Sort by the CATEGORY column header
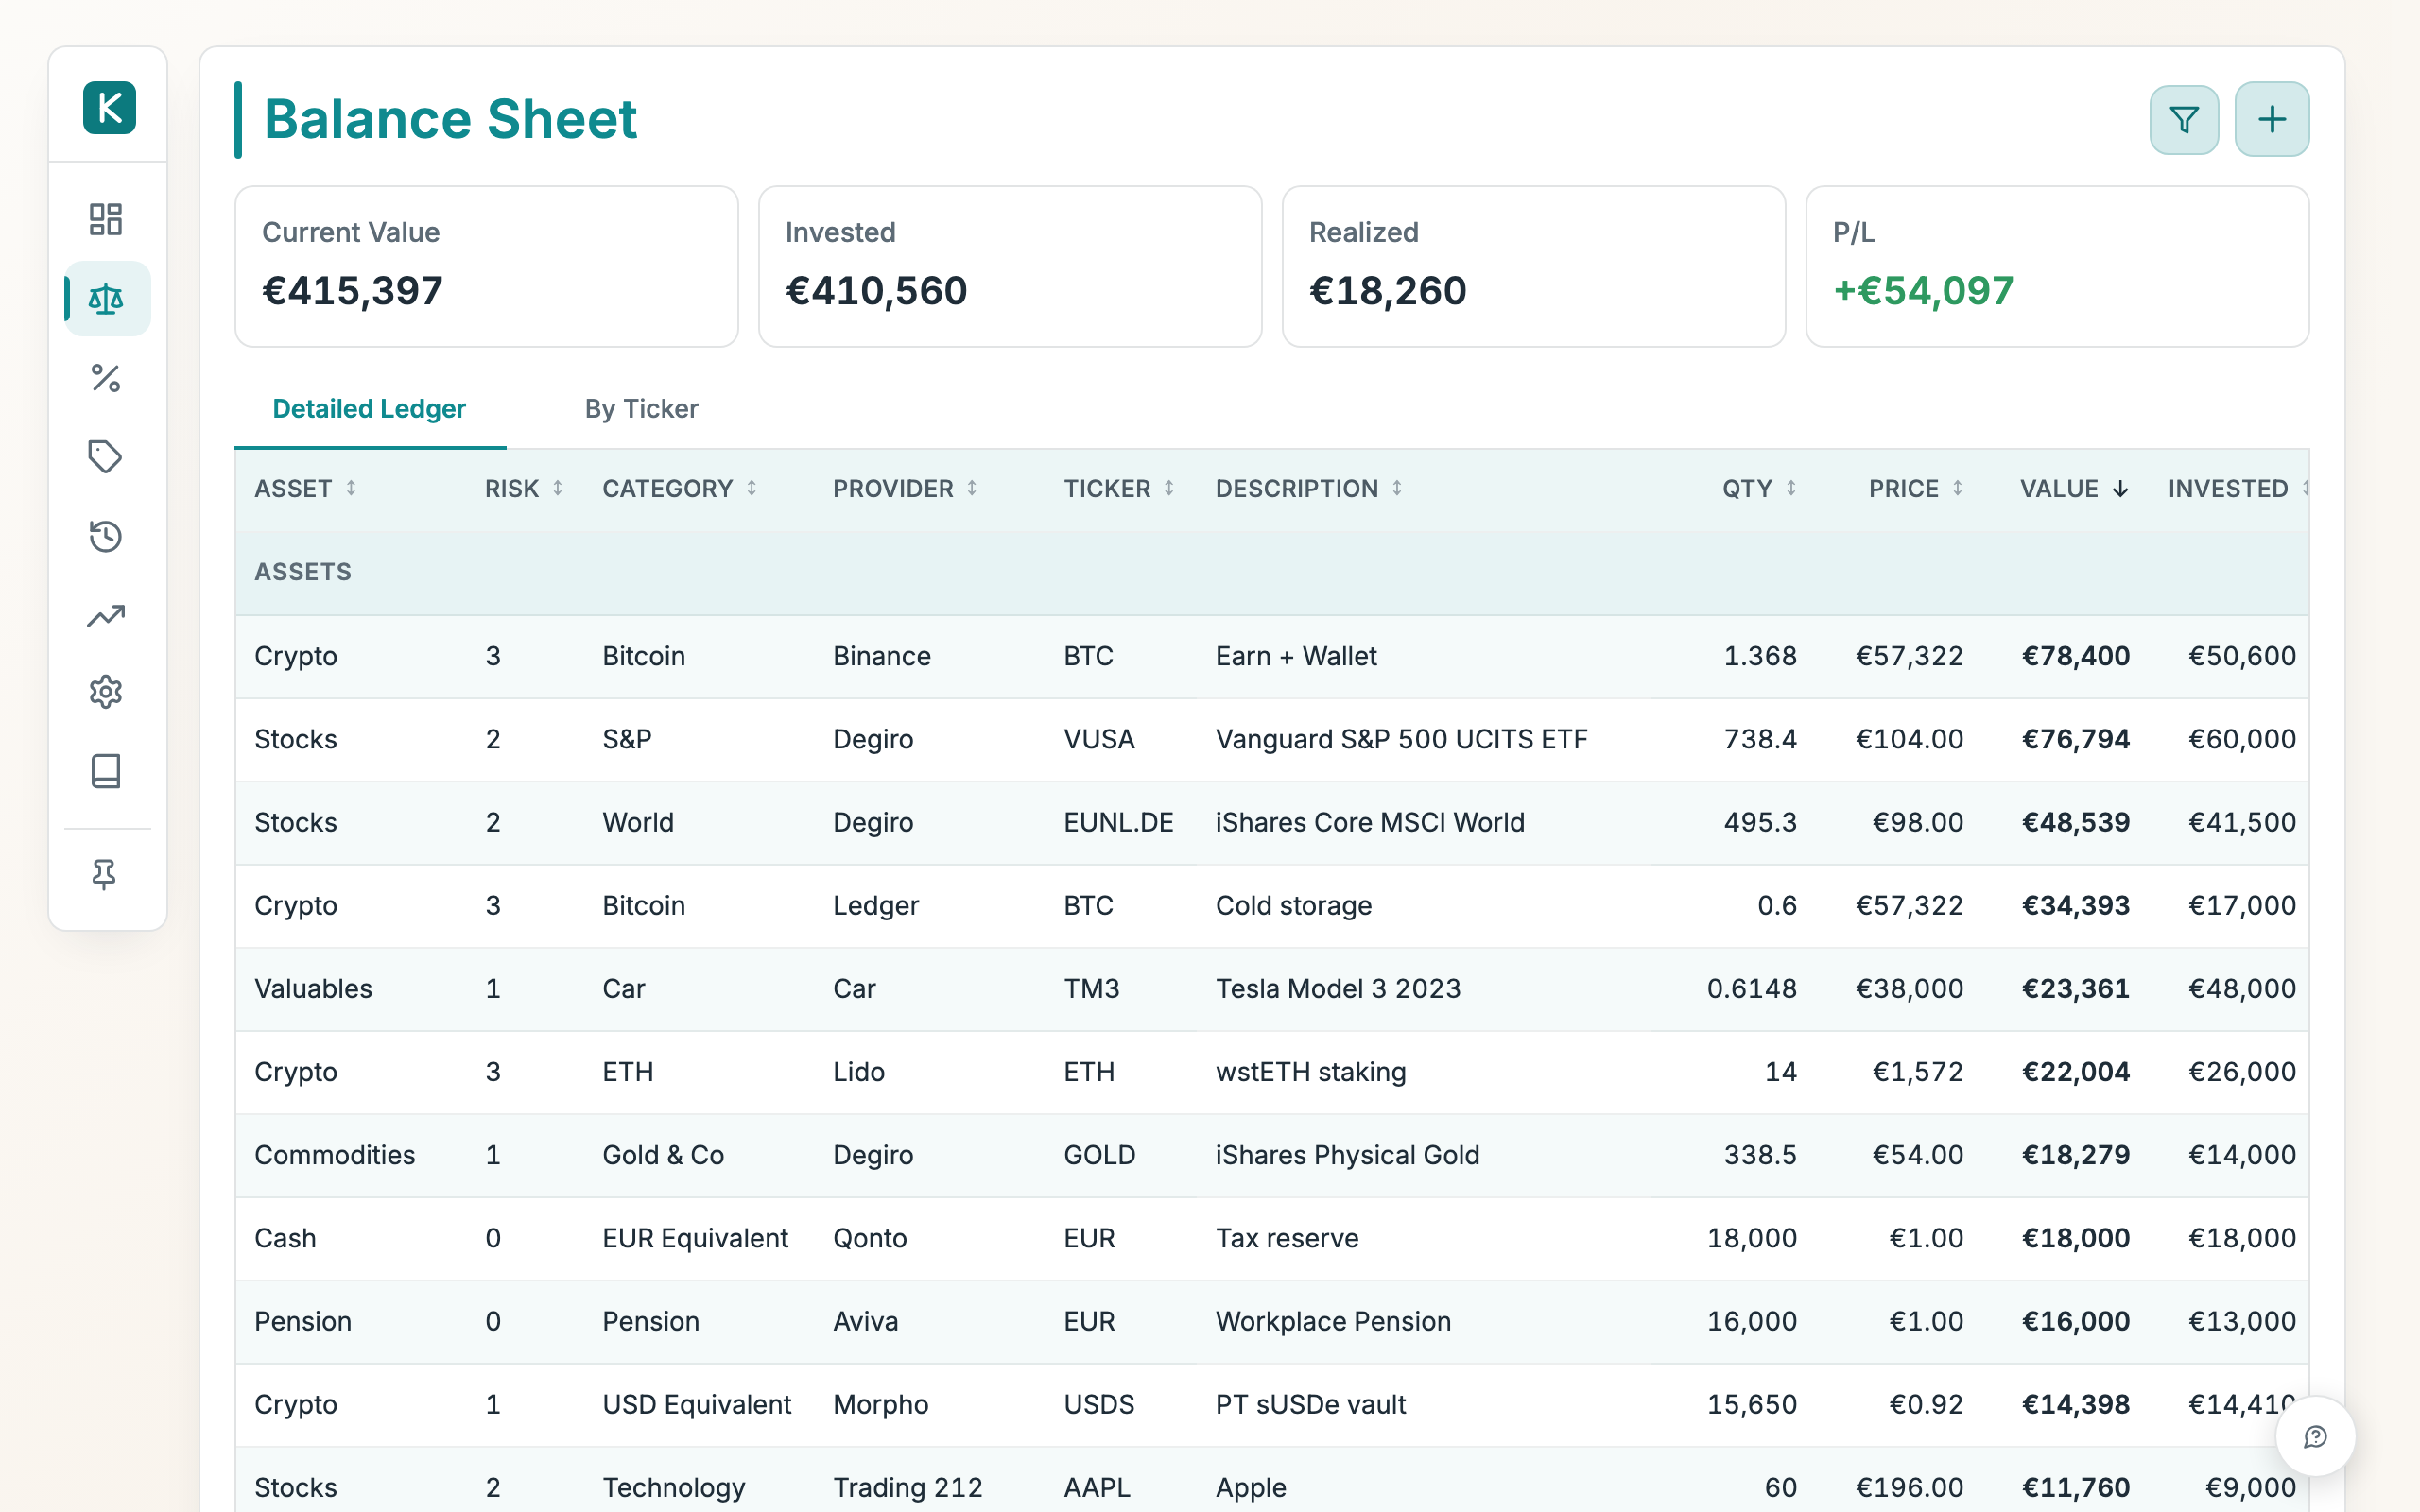This screenshot has width=2420, height=1512. pyautogui.click(x=680, y=489)
